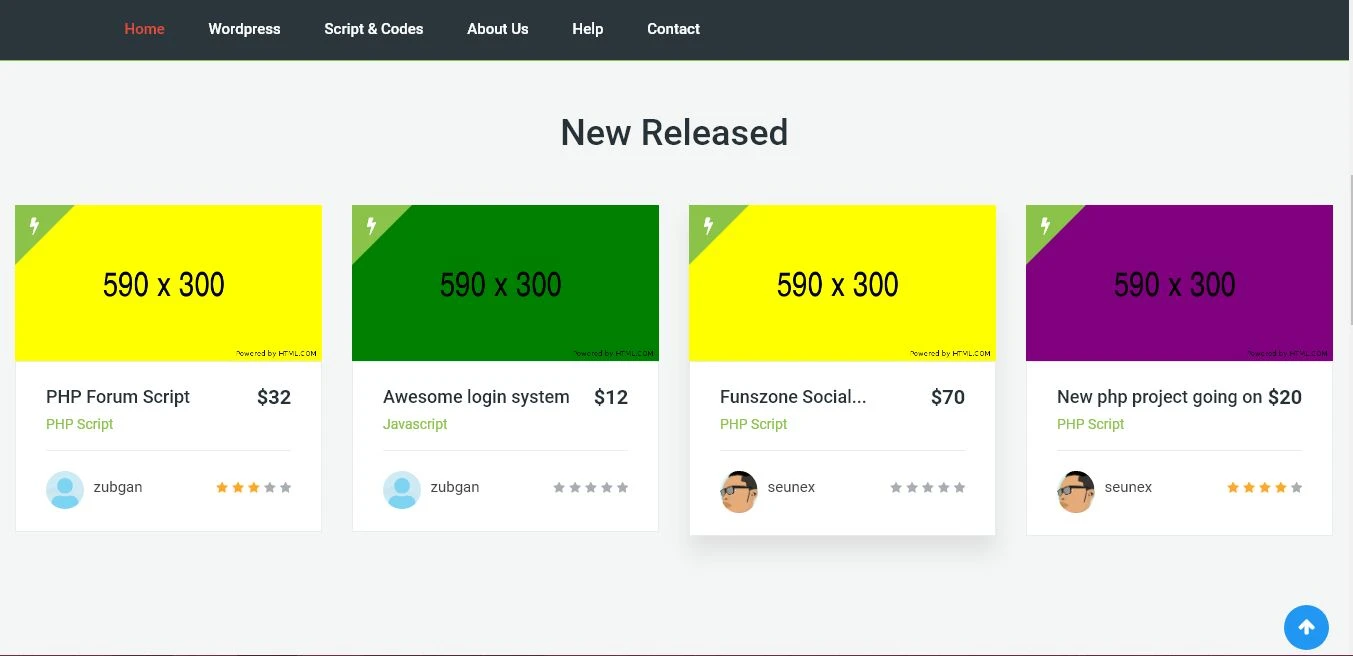Click the star rating on PHP Forum Script
Viewport: 1353px width, 656px height.
point(253,488)
